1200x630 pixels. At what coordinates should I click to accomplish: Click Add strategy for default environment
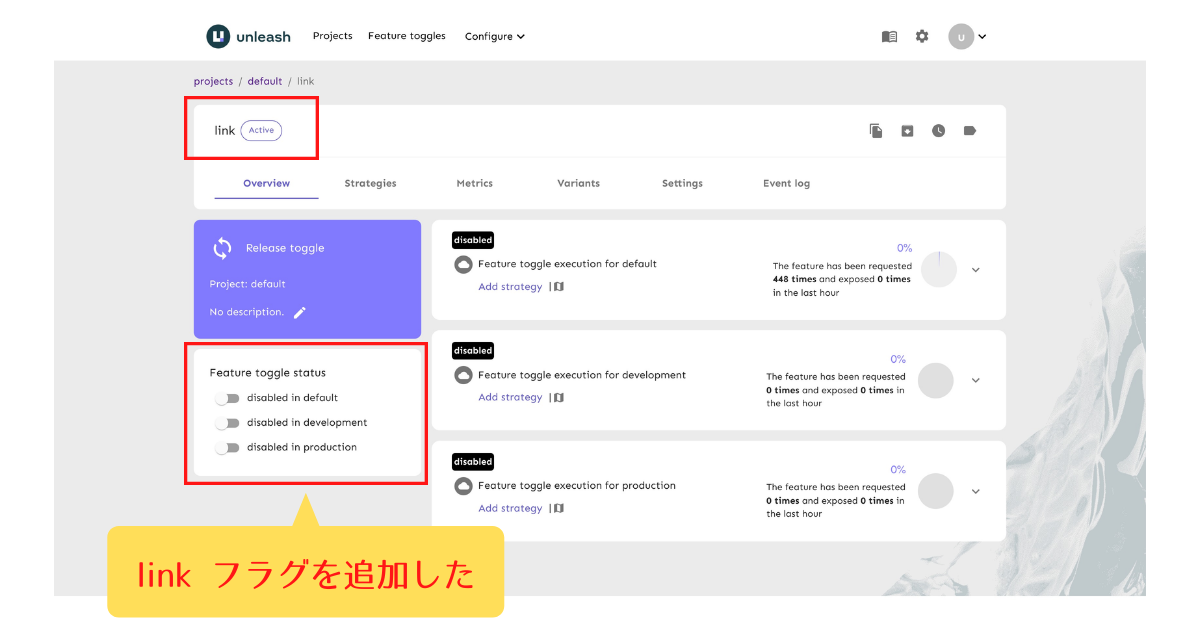510,287
